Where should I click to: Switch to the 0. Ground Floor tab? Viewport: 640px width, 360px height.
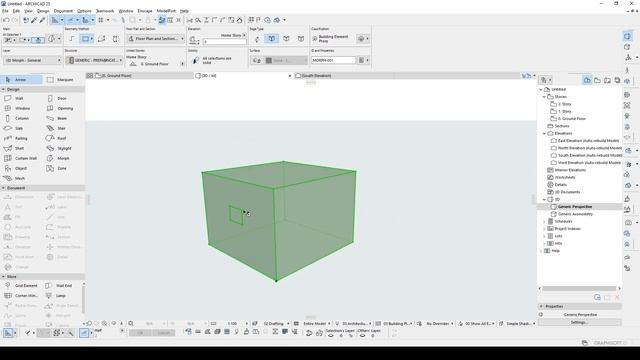(139, 76)
